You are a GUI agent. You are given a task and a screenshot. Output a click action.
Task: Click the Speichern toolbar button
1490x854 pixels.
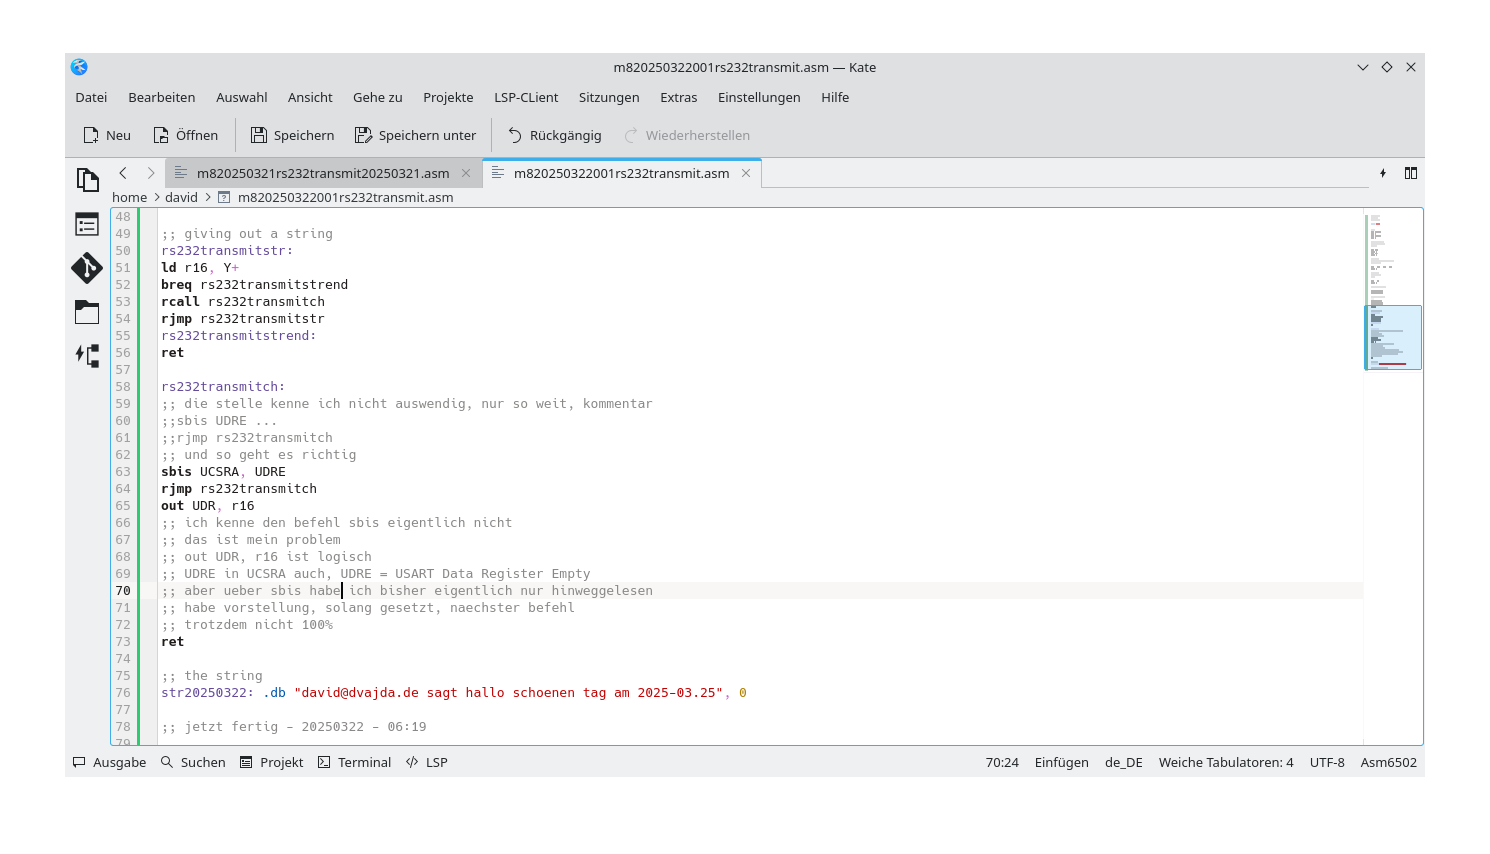(291, 135)
